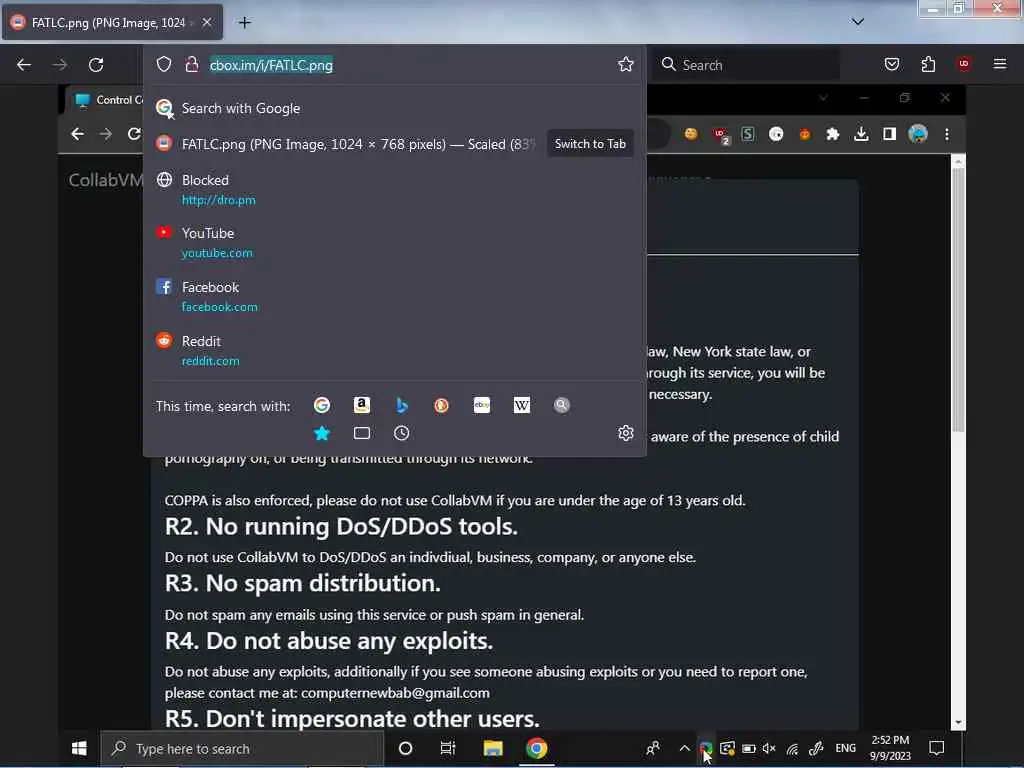Open a new Firefox tab
1024x768 pixels.
[244, 22]
